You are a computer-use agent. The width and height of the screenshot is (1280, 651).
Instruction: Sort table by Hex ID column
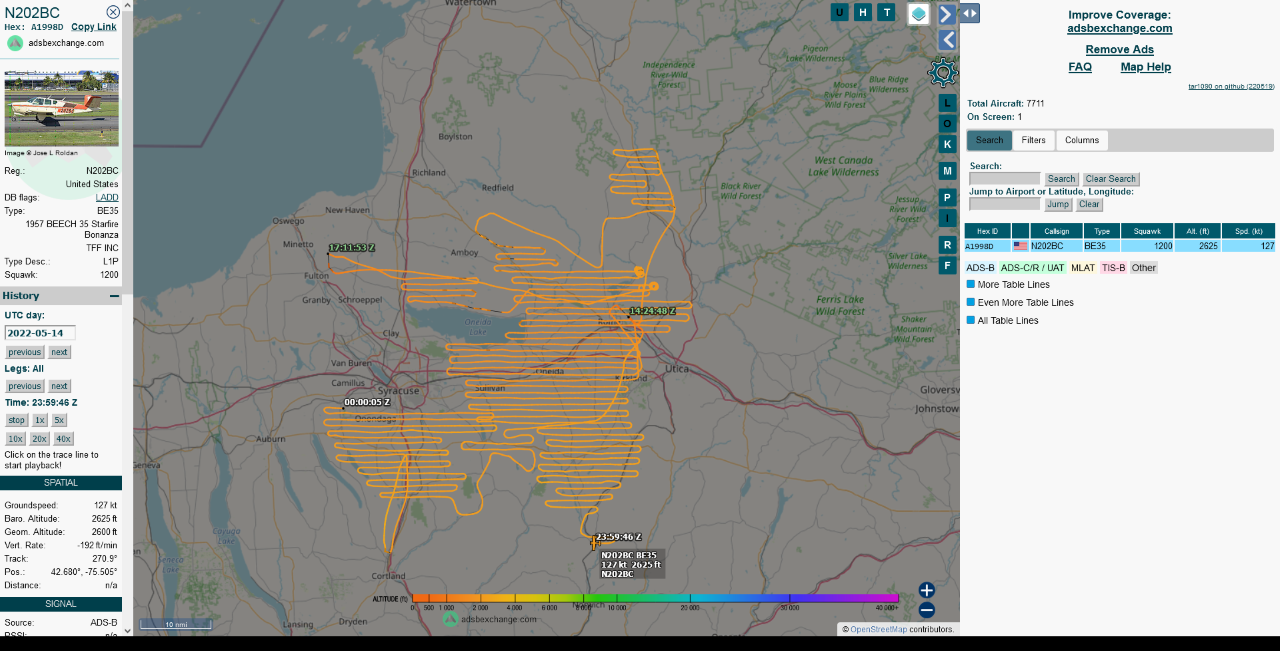[x=988, y=231]
